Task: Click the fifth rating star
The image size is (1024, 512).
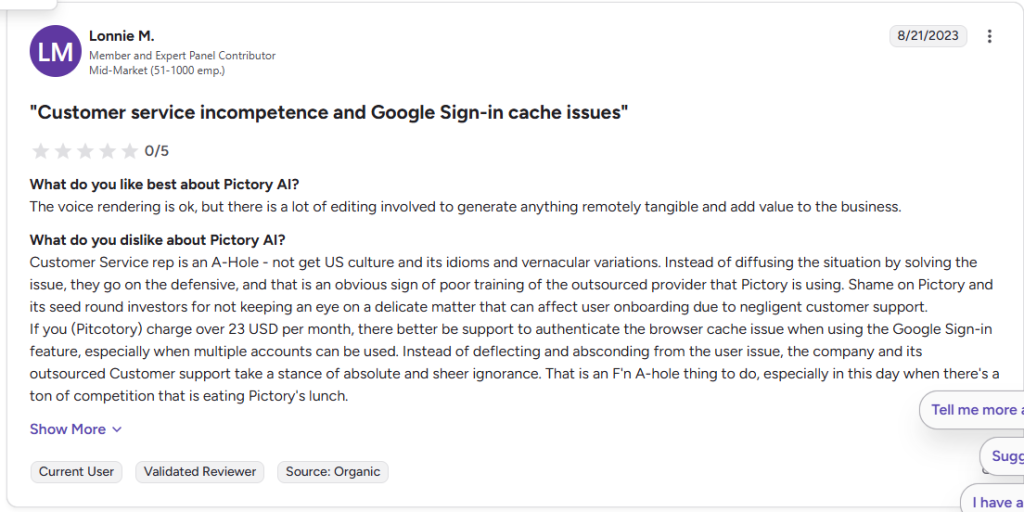Action: click(x=129, y=152)
